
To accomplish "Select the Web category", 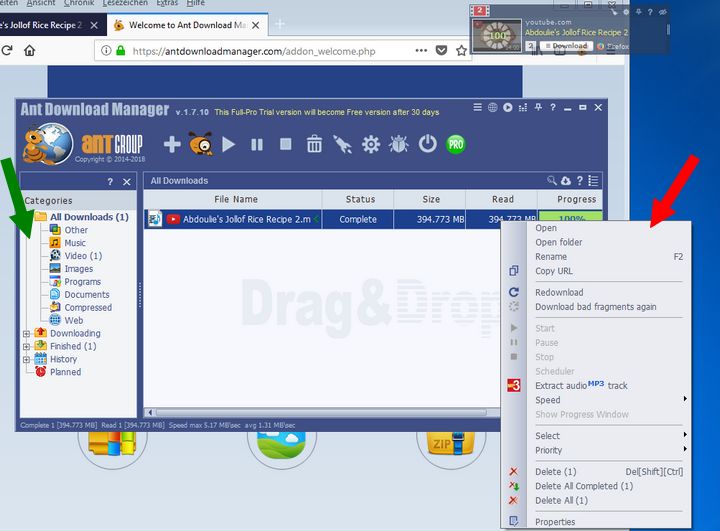I will [73, 320].
